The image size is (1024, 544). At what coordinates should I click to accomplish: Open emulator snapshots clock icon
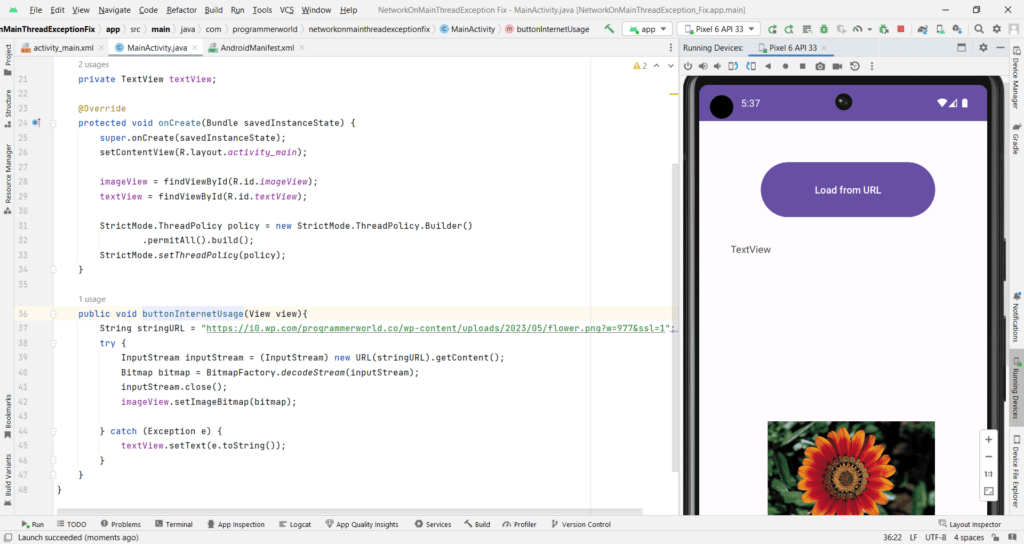[x=855, y=66]
